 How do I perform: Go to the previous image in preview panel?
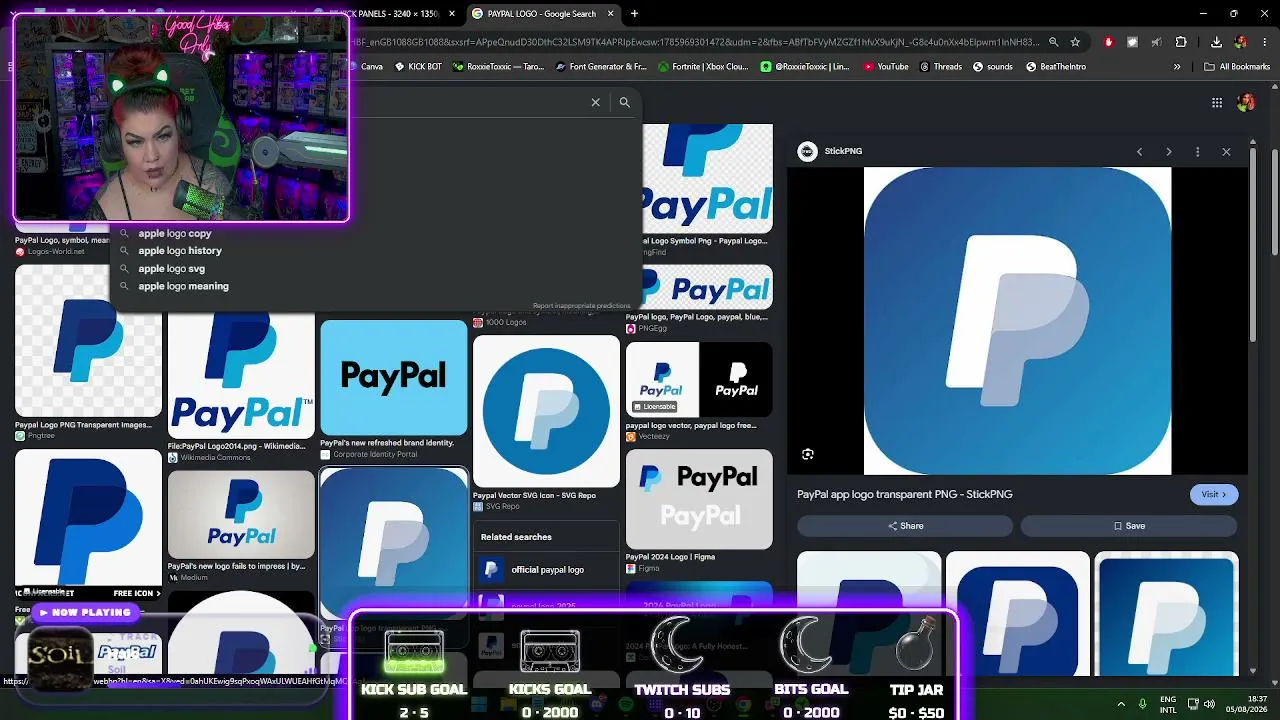1139,151
